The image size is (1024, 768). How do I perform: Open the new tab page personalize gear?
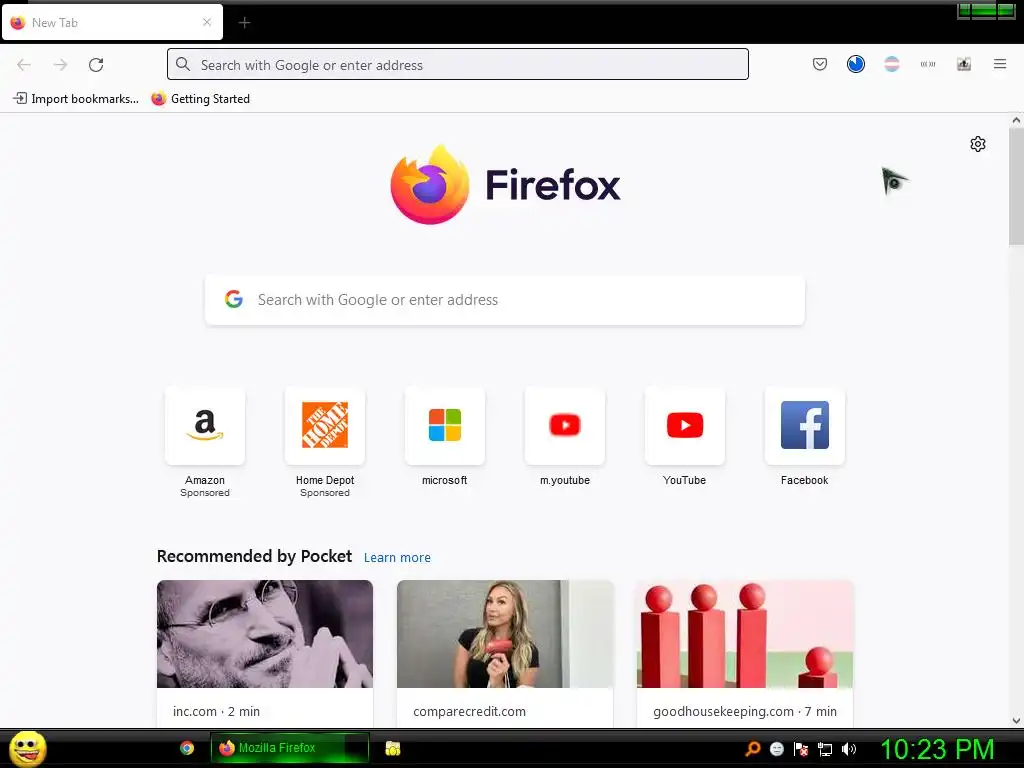(x=978, y=144)
